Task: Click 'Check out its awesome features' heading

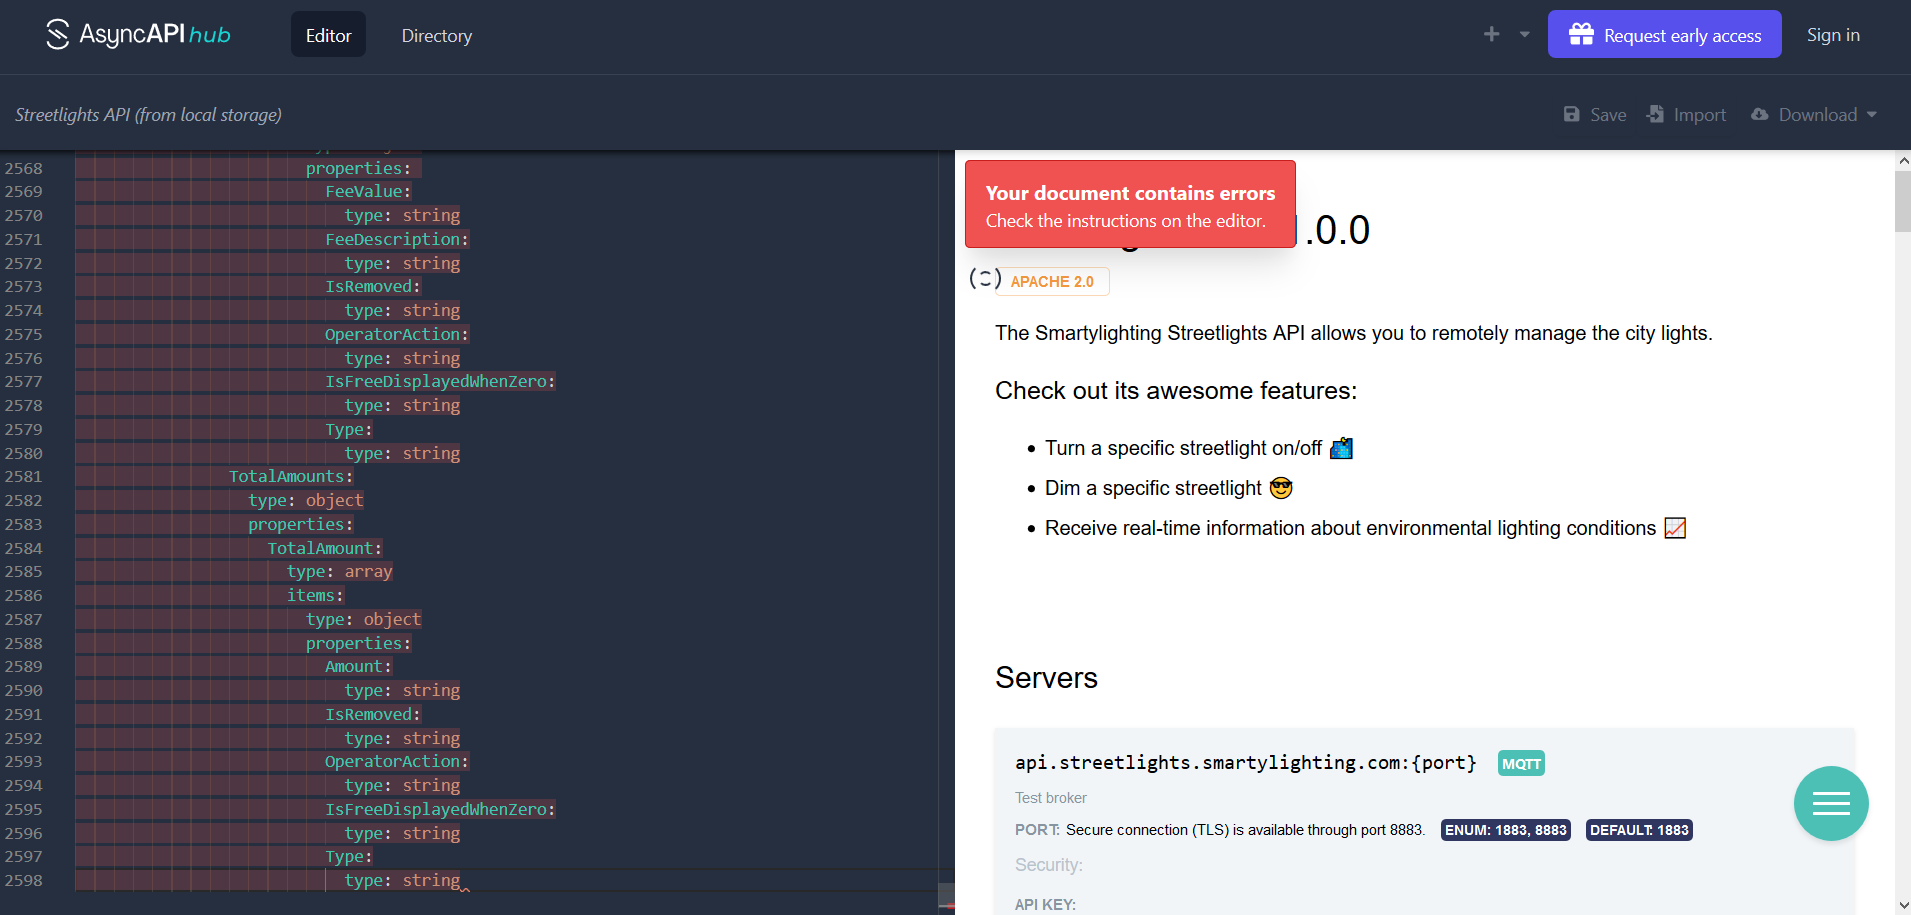Action: (x=1176, y=391)
